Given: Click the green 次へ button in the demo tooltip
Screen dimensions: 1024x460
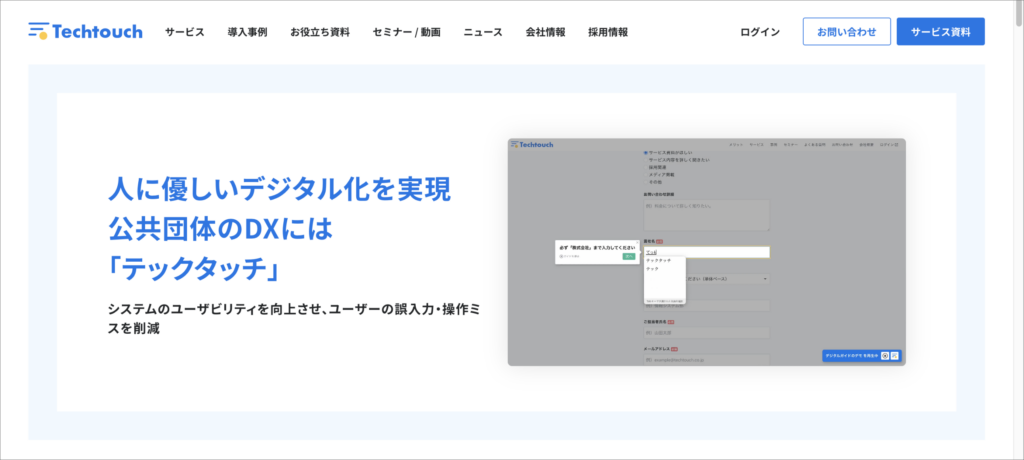Looking at the screenshot, I should point(629,257).
